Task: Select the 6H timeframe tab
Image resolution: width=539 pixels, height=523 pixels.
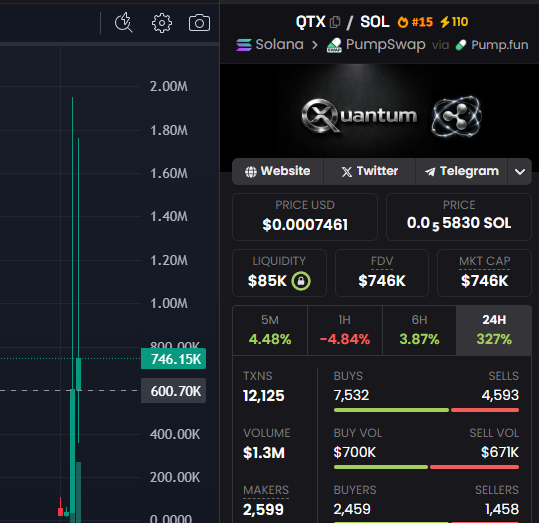Action: [x=419, y=330]
